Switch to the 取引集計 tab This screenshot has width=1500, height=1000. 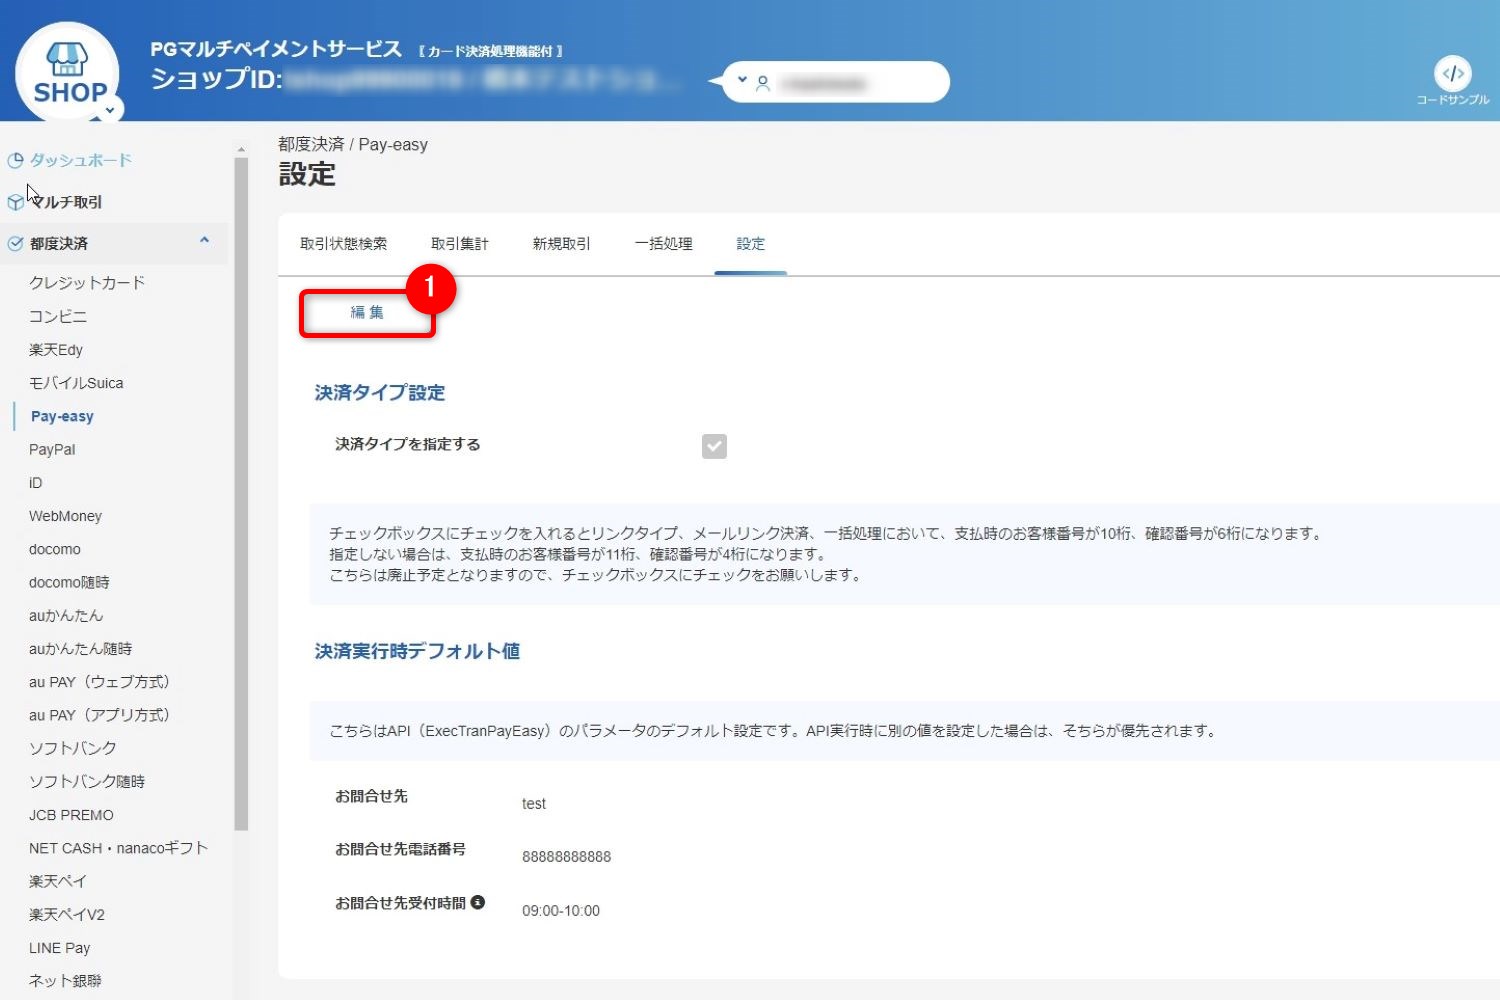(459, 242)
